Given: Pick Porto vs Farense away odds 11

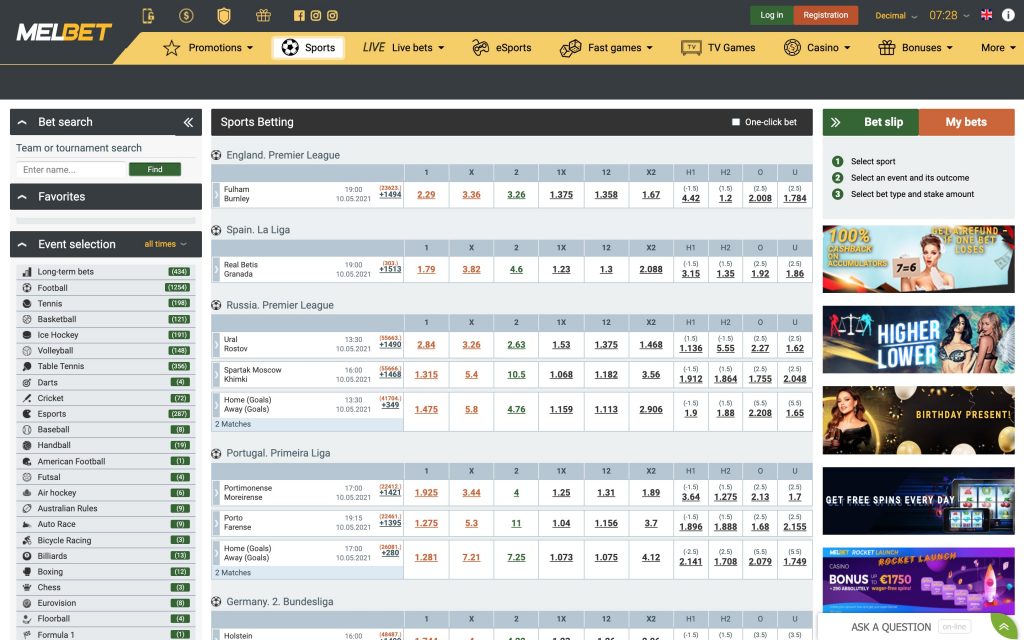Looking at the screenshot, I should tap(516, 523).
